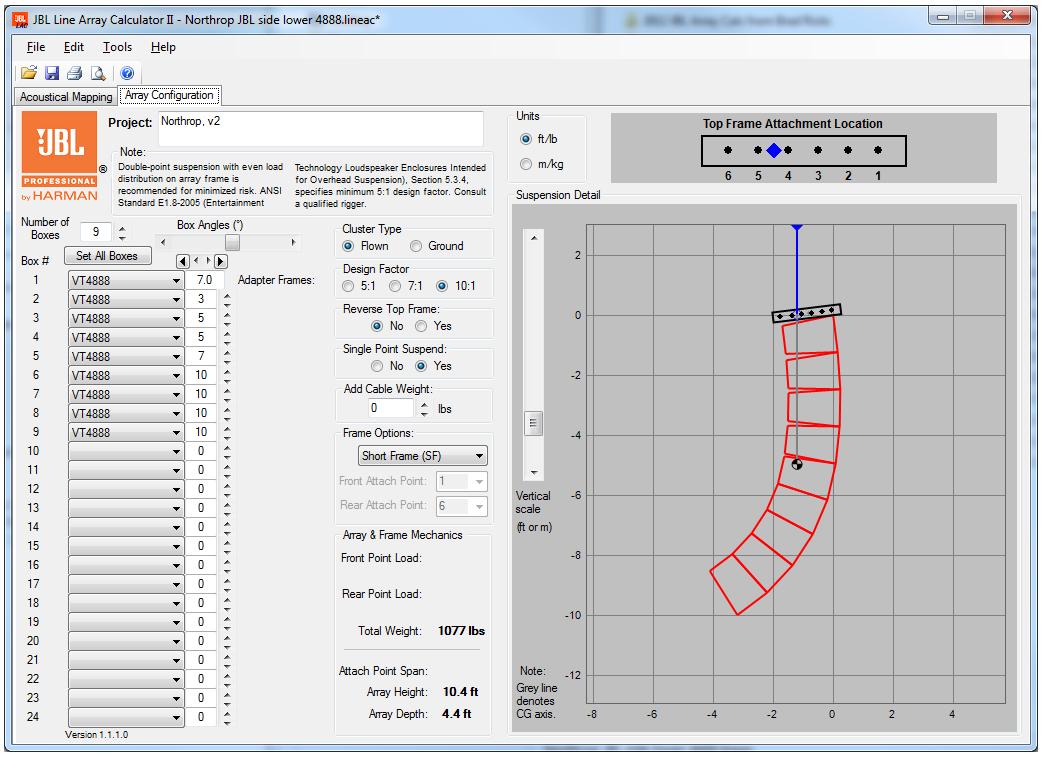1047x763 pixels.
Task: Click the large right arrow button under Box Angles
Action: tap(221, 262)
